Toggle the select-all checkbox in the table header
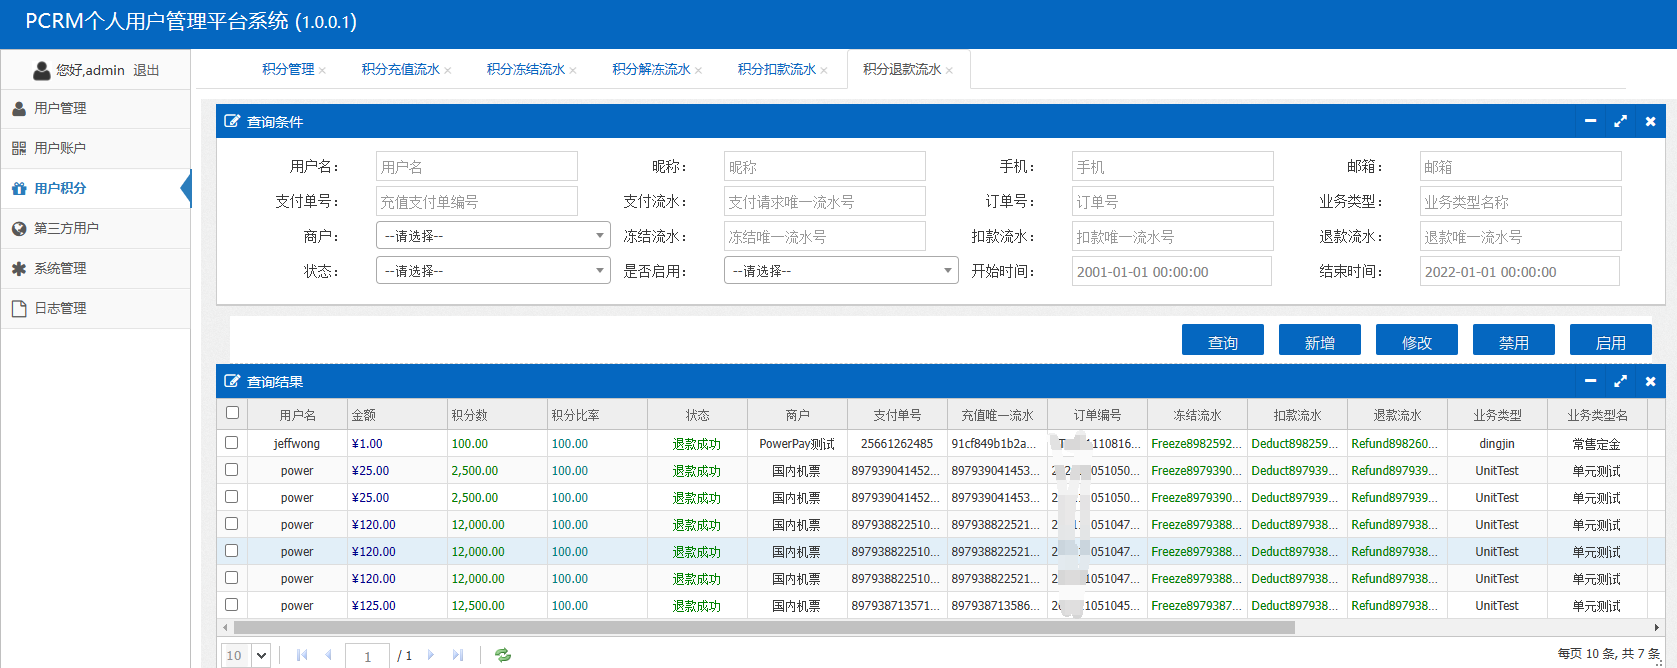Viewport: 1677px width, 668px height. [232, 413]
